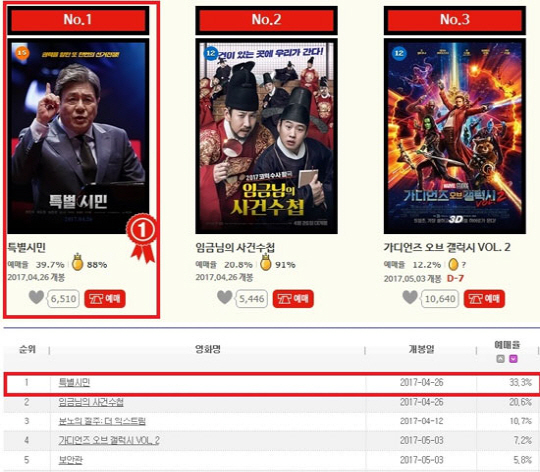Open the Guardians of the Galaxy poster

coord(455,136)
